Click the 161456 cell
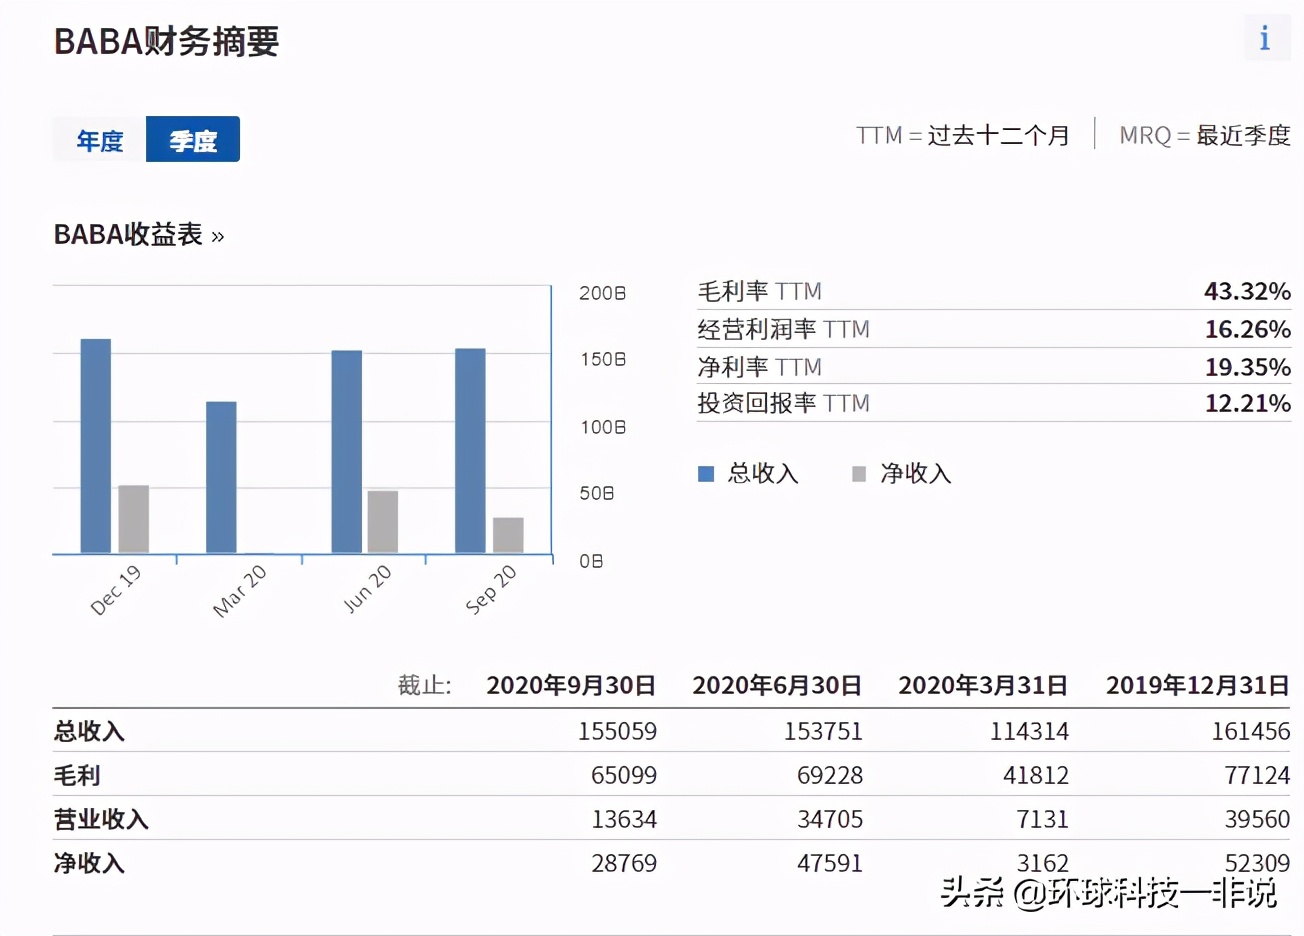The image size is (1304, 936). tap(1251, 731)
